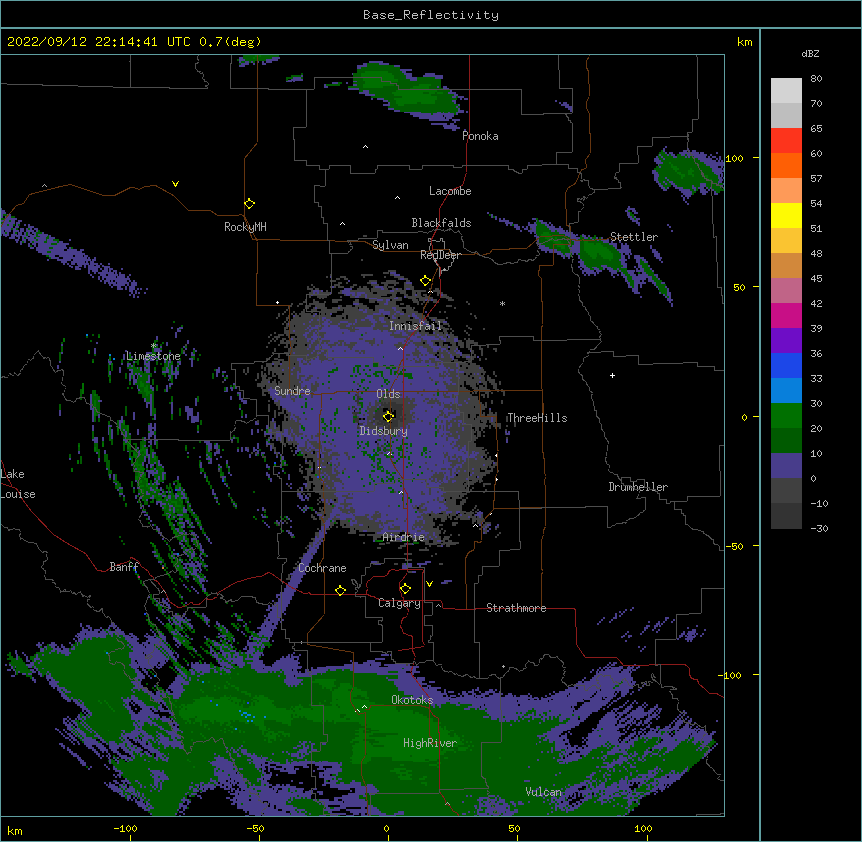The image size is (862, 842).
Task: Click the asterisk marker above the Limestone label
Action: pyautogui.click(x=153, y=346)
